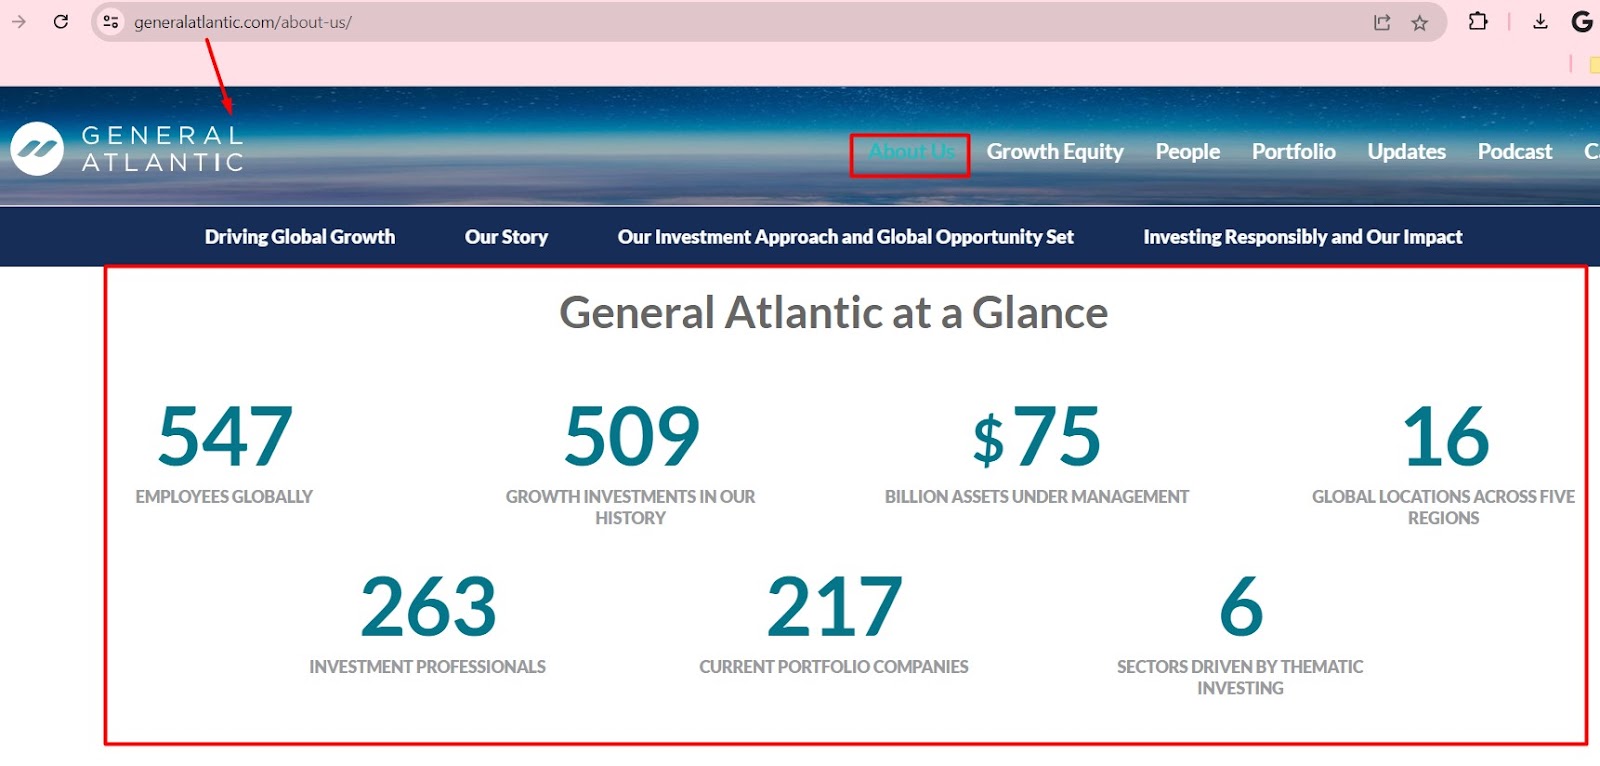This screenshot has width=1600, height=766.
Task: Go to the People page
Action: point(1188,152)
